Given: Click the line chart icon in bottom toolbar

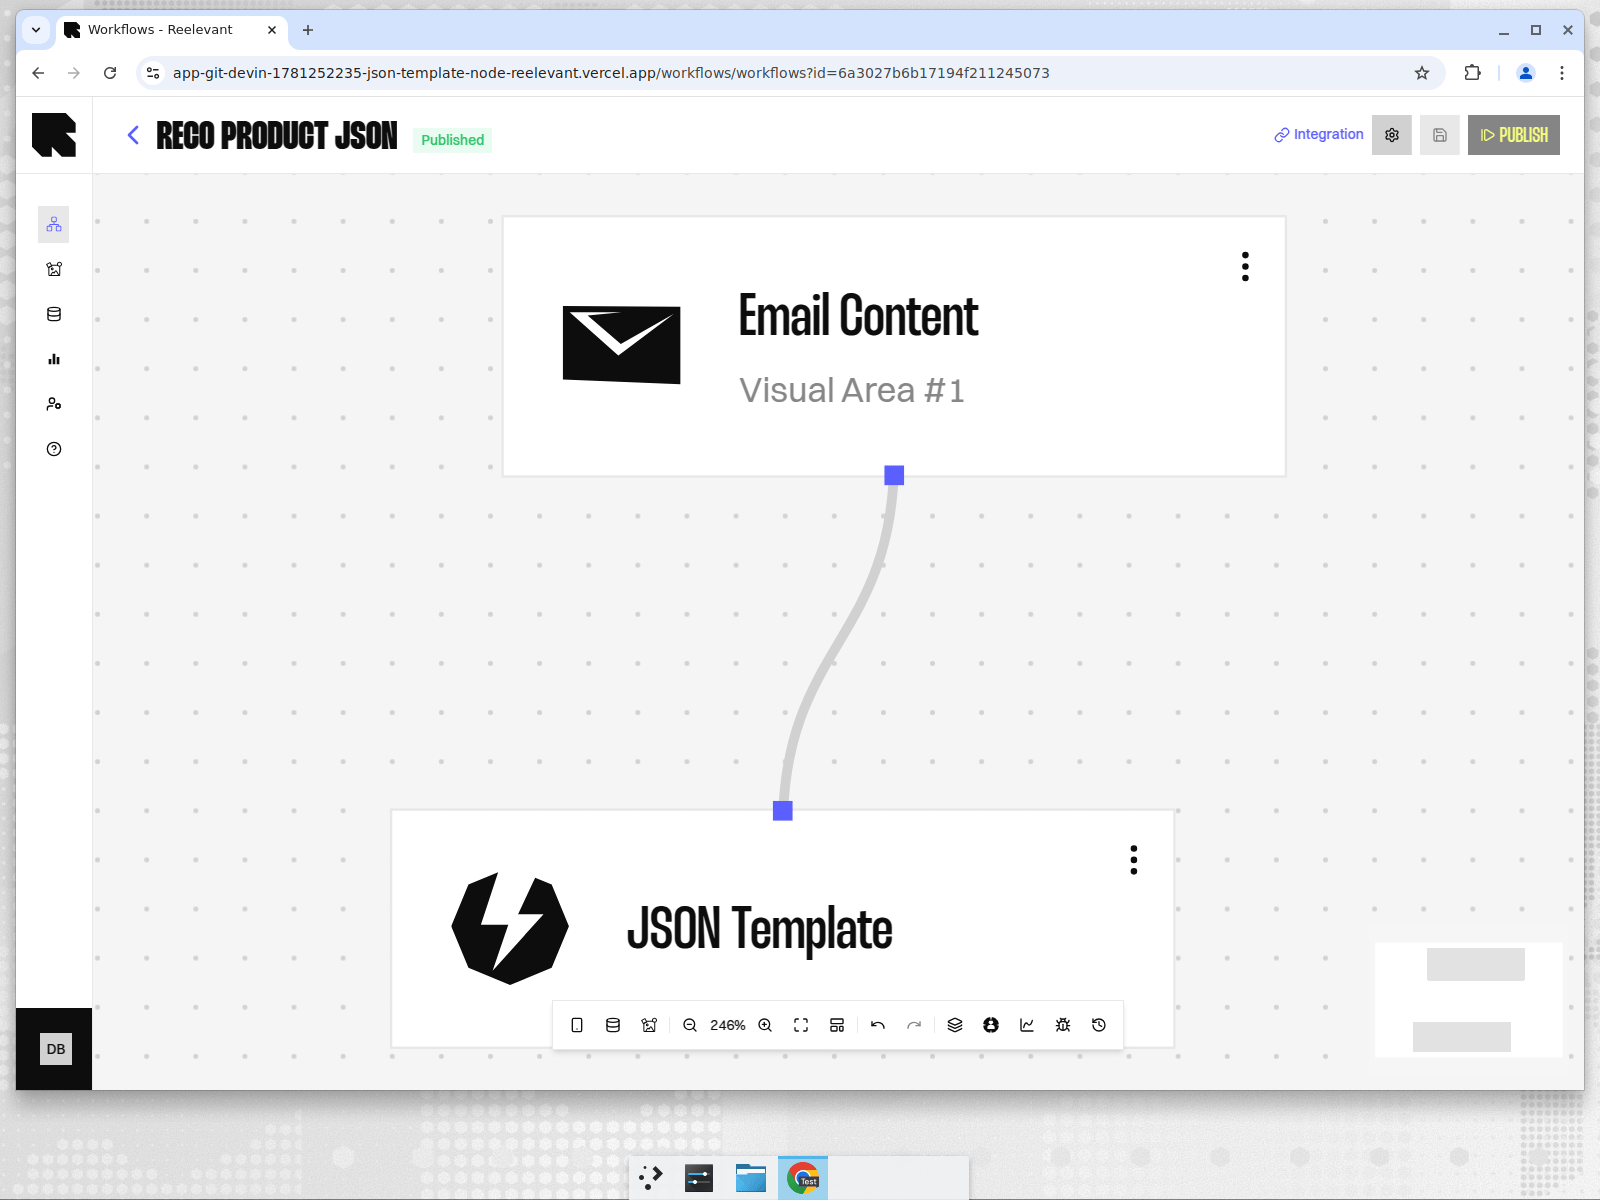Looking at the screenshot, I should point(1027,1025).
